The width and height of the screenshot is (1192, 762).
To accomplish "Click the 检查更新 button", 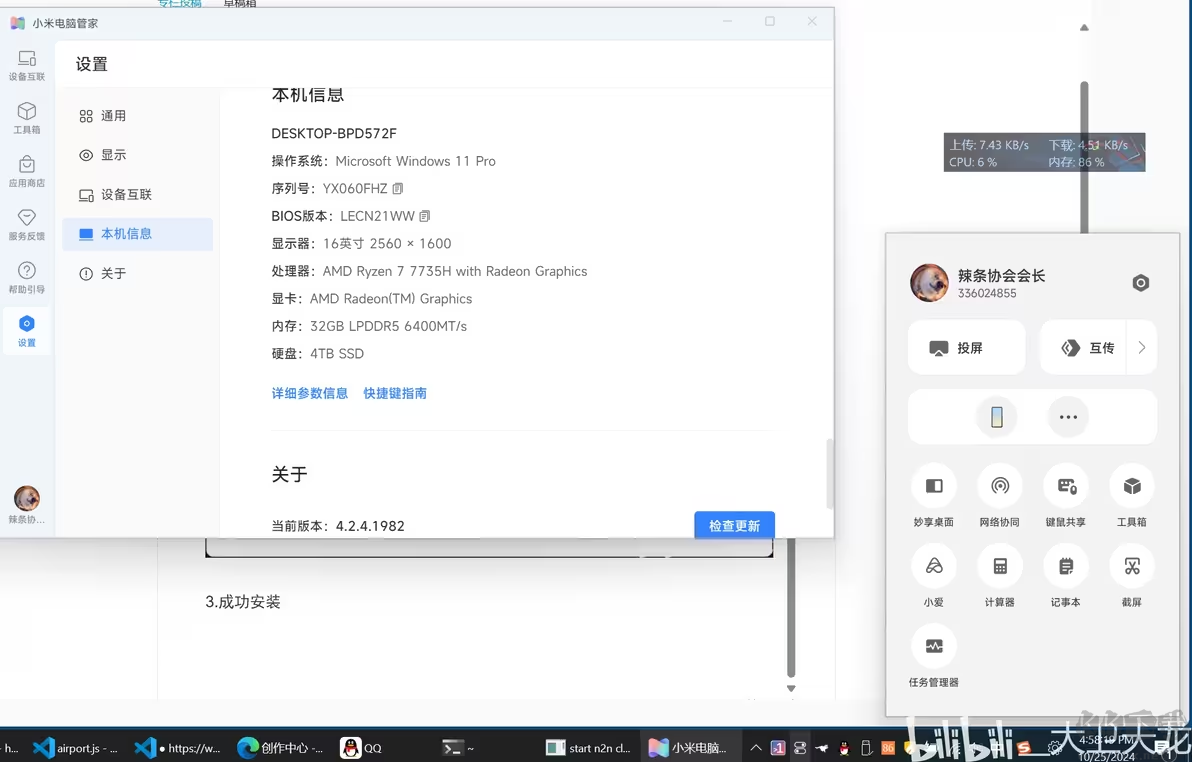I will (734, 525).
